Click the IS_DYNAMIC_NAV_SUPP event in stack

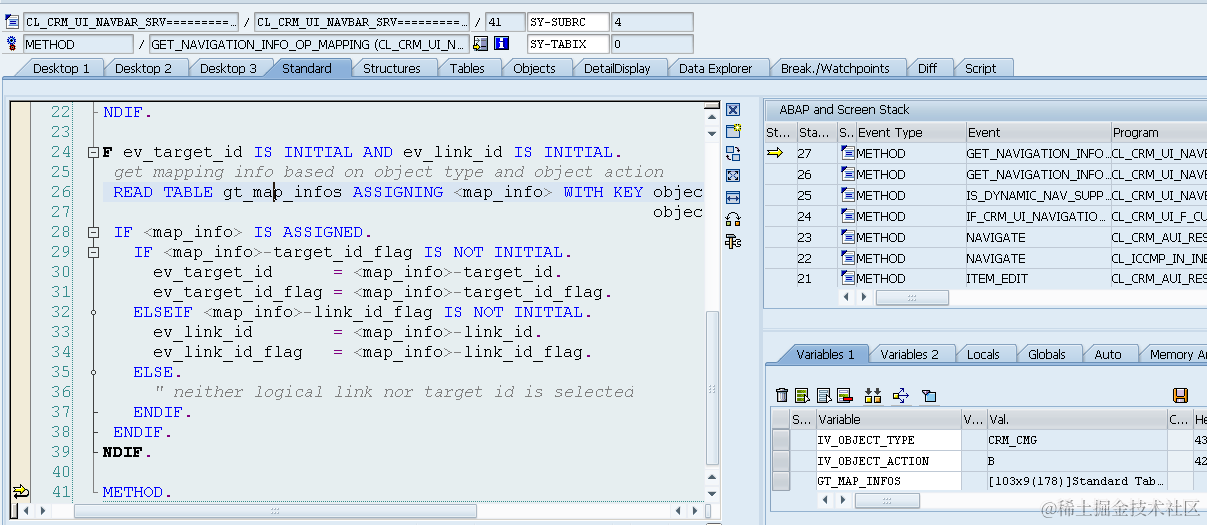coord(1036,195)
